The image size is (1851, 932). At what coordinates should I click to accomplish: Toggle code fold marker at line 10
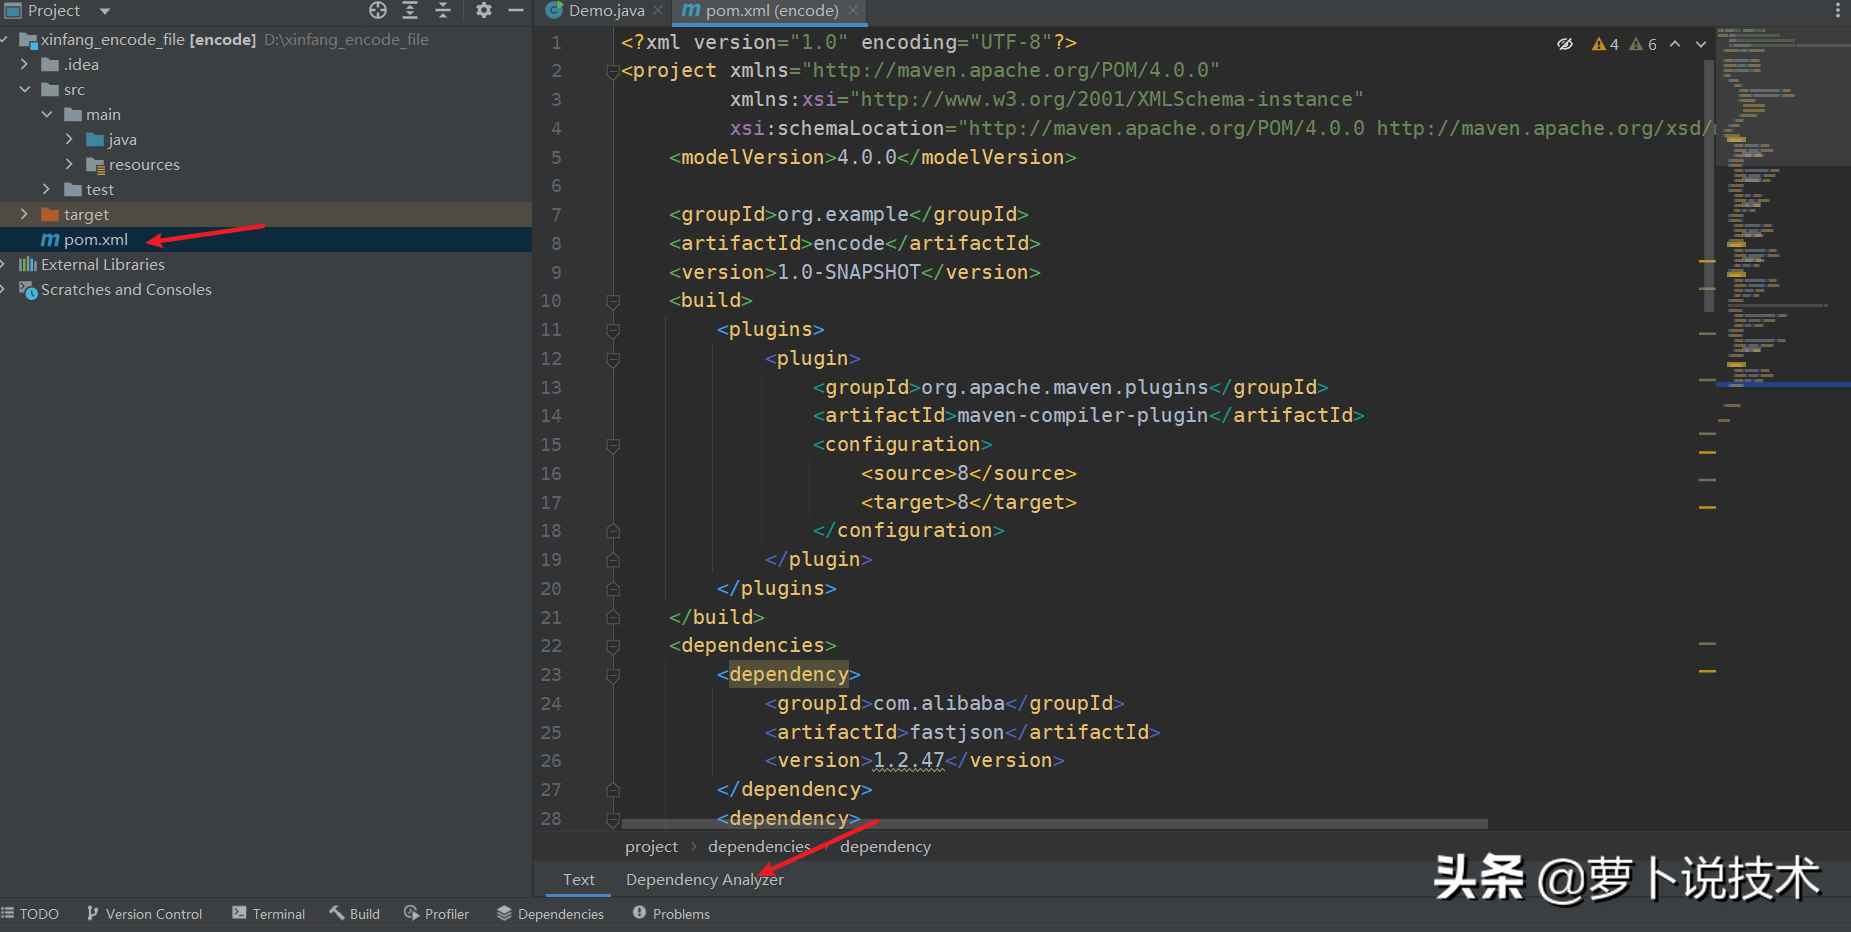point(613,301)
